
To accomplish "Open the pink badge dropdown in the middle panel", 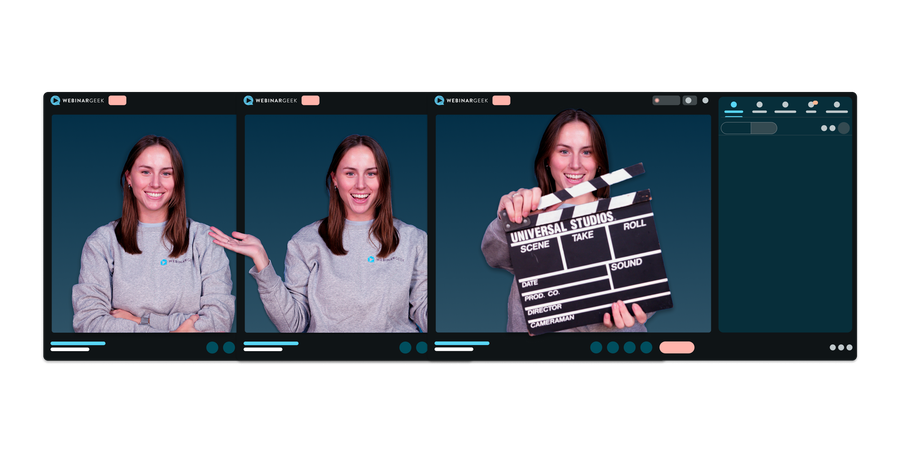I will (310, 100).
